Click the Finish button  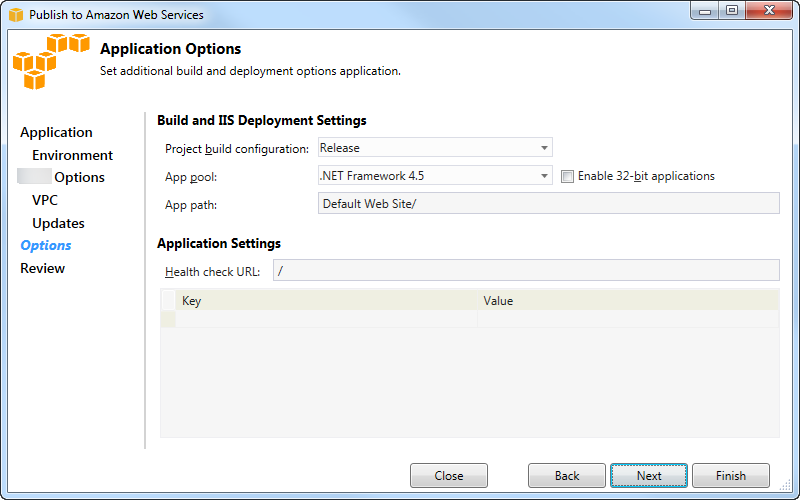(x=731, y=476)
